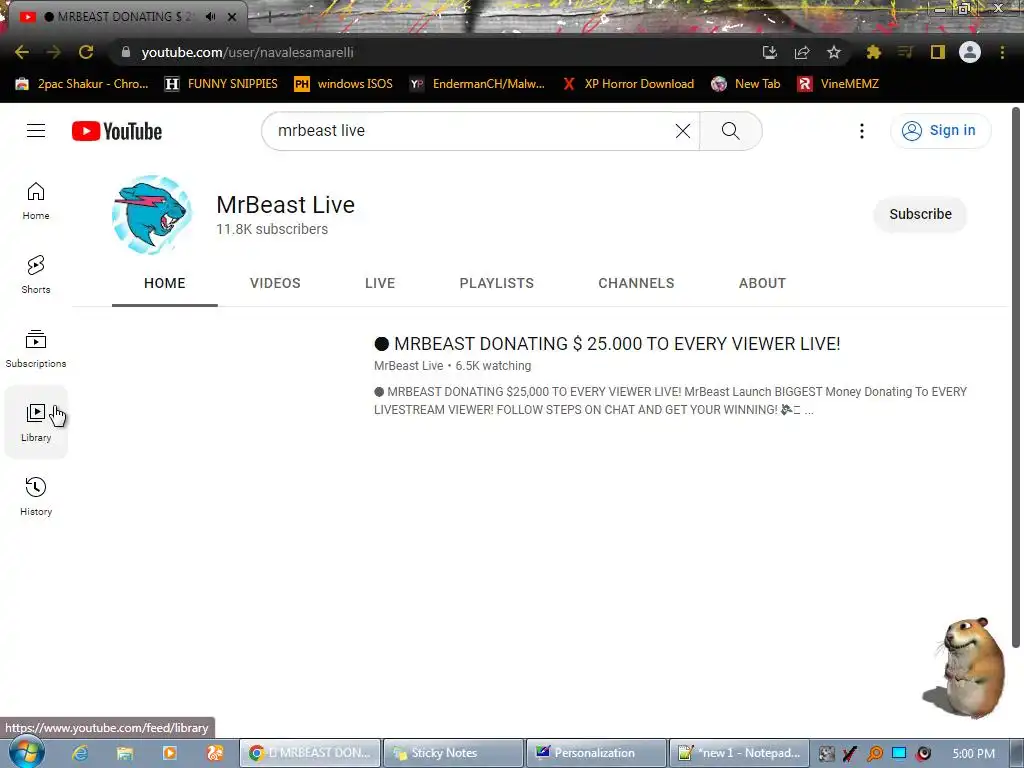Go to Home in the sidebar
Viewport: 1024px width, 768px height.
click(x=36, y=200)
